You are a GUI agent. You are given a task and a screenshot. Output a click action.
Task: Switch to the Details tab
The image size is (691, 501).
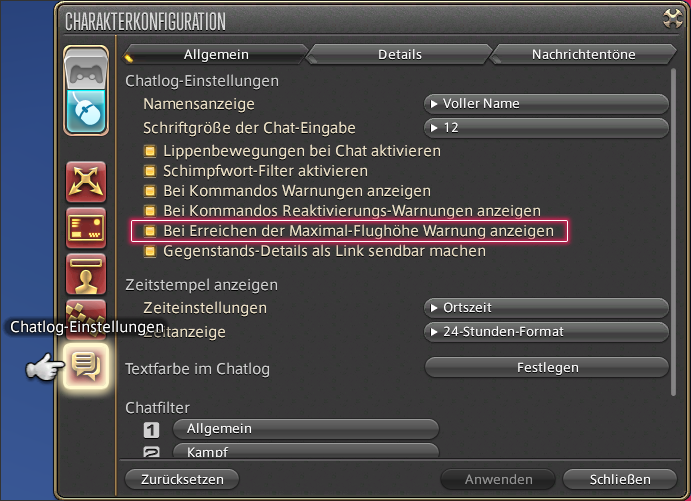(400, 54)
